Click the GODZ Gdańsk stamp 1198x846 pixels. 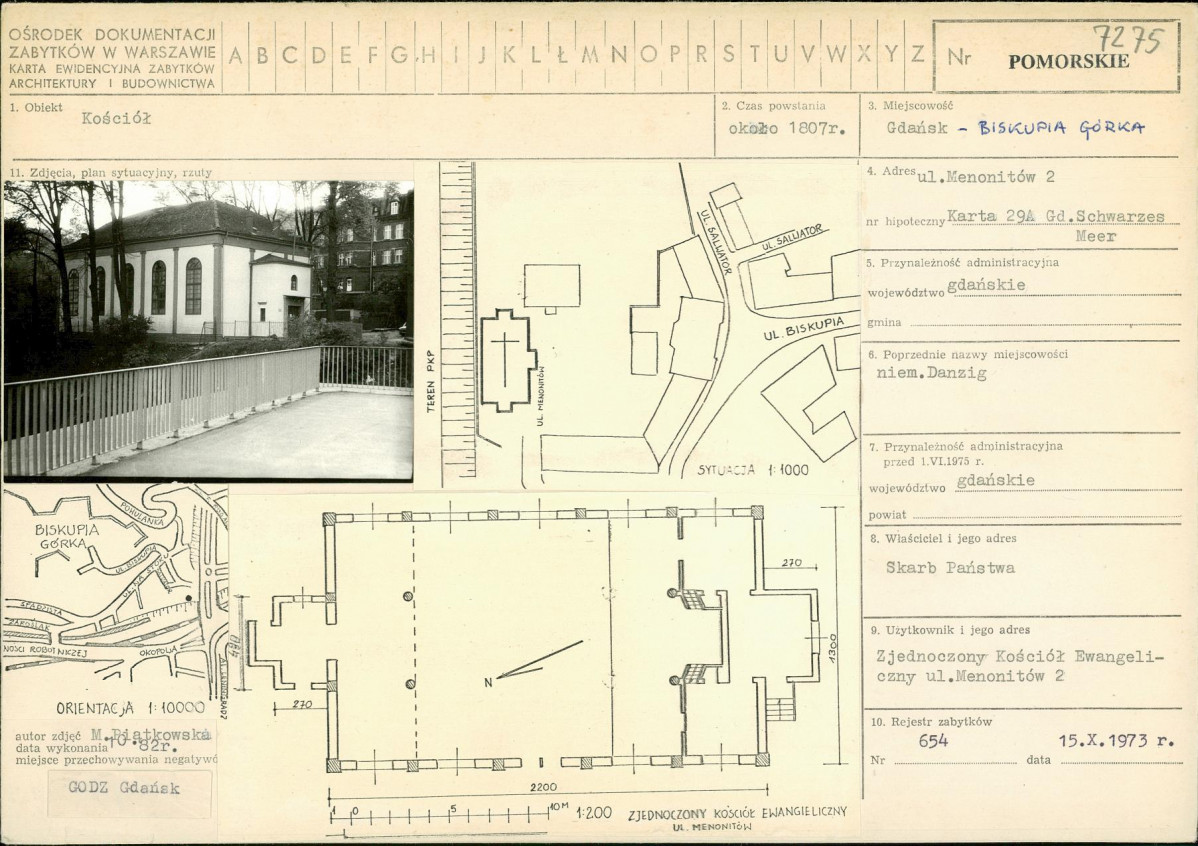coord(124,788)
